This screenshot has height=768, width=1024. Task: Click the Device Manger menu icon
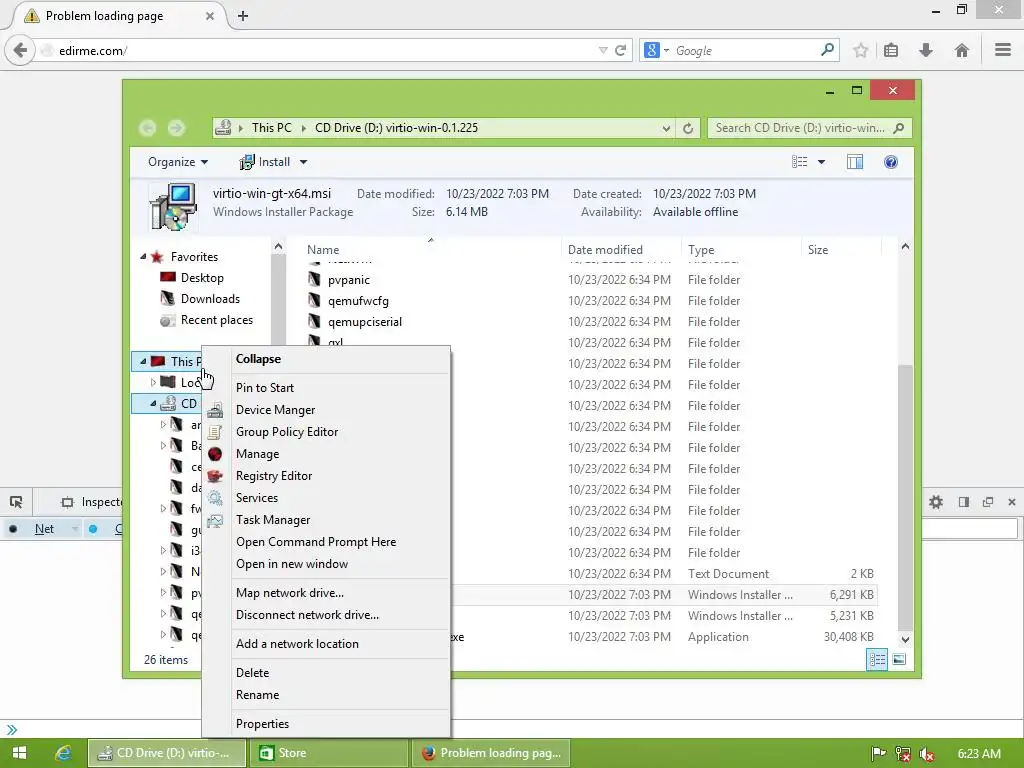(x=215, y=410)
